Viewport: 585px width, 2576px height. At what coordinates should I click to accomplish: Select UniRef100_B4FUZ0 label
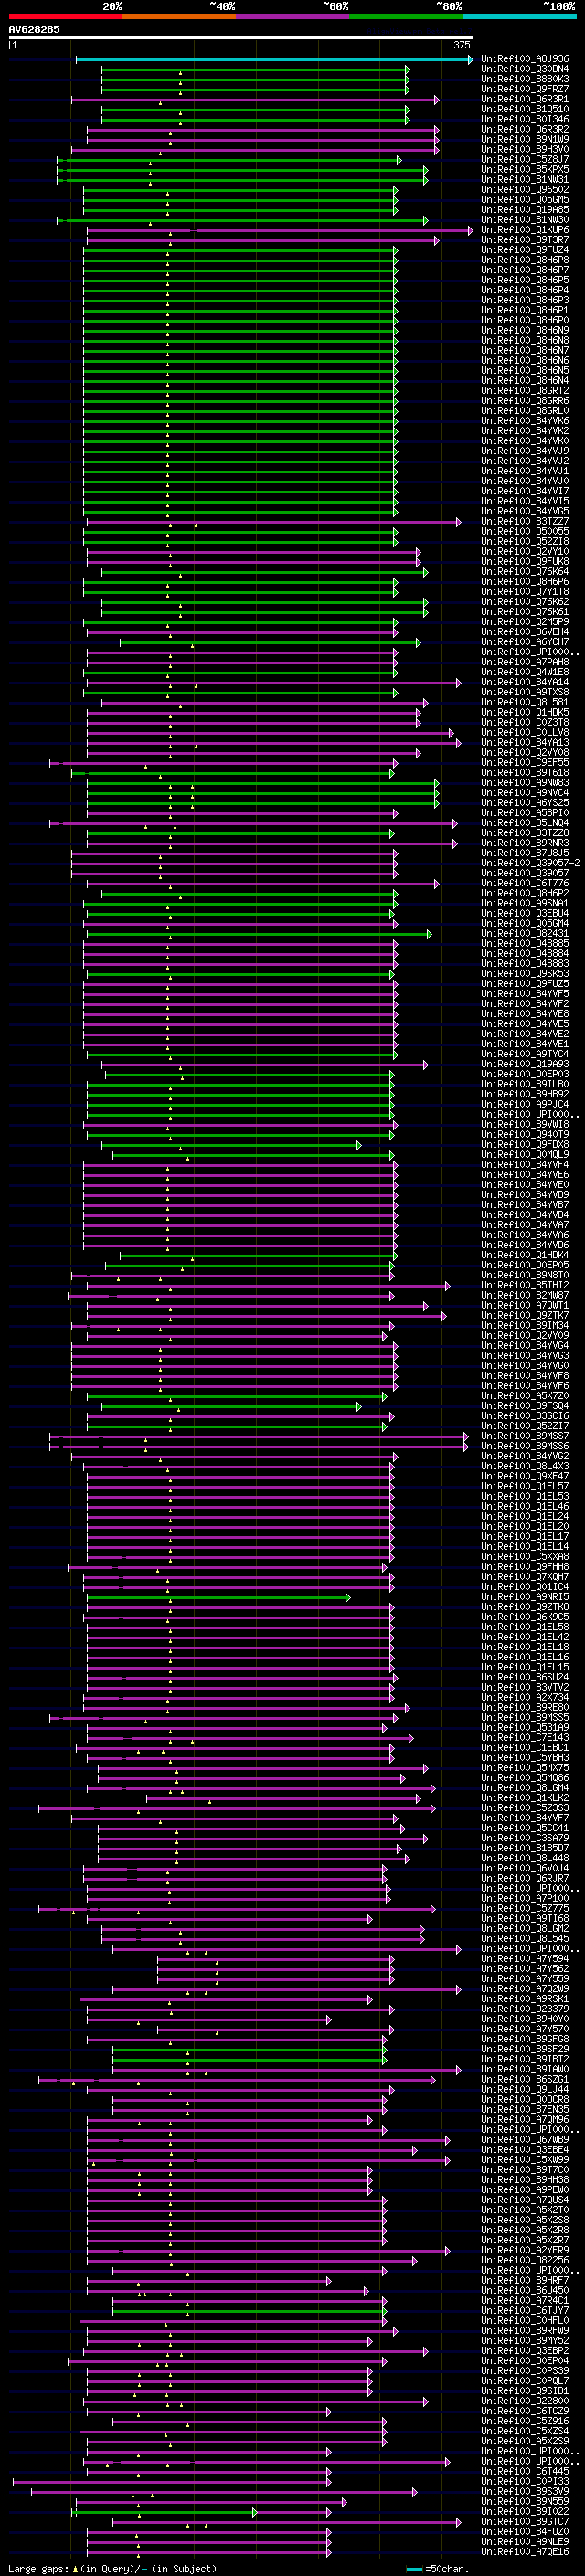525,2532
